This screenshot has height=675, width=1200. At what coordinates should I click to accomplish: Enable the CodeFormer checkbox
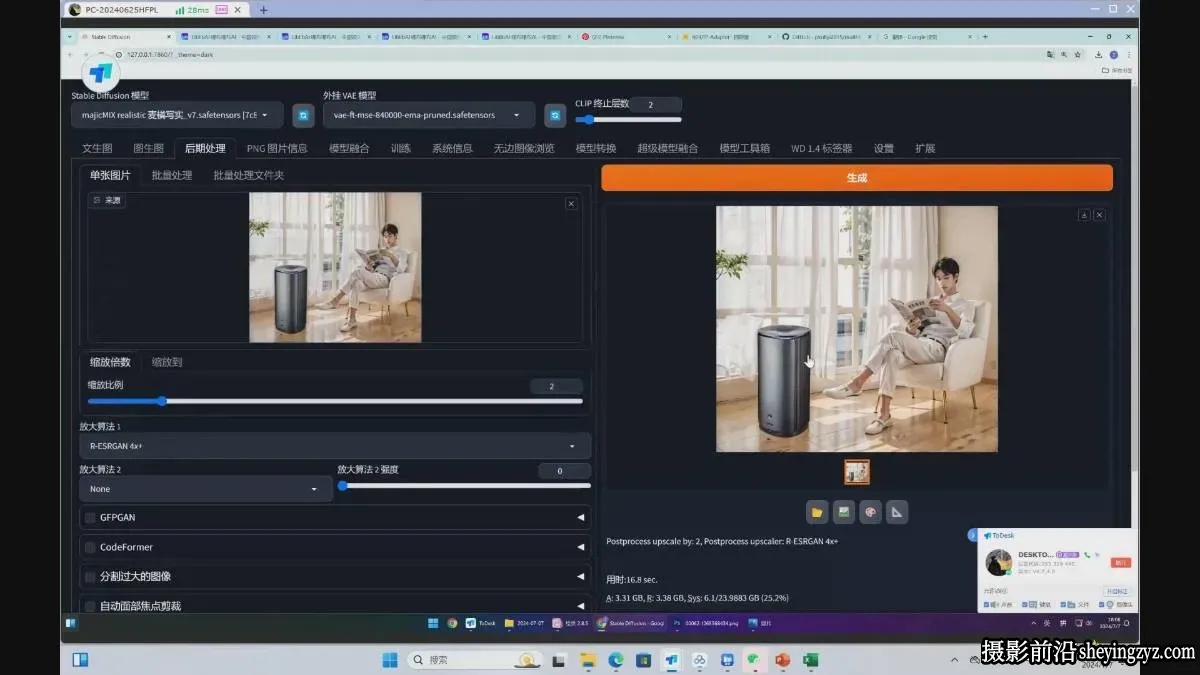tap(90, 547)
